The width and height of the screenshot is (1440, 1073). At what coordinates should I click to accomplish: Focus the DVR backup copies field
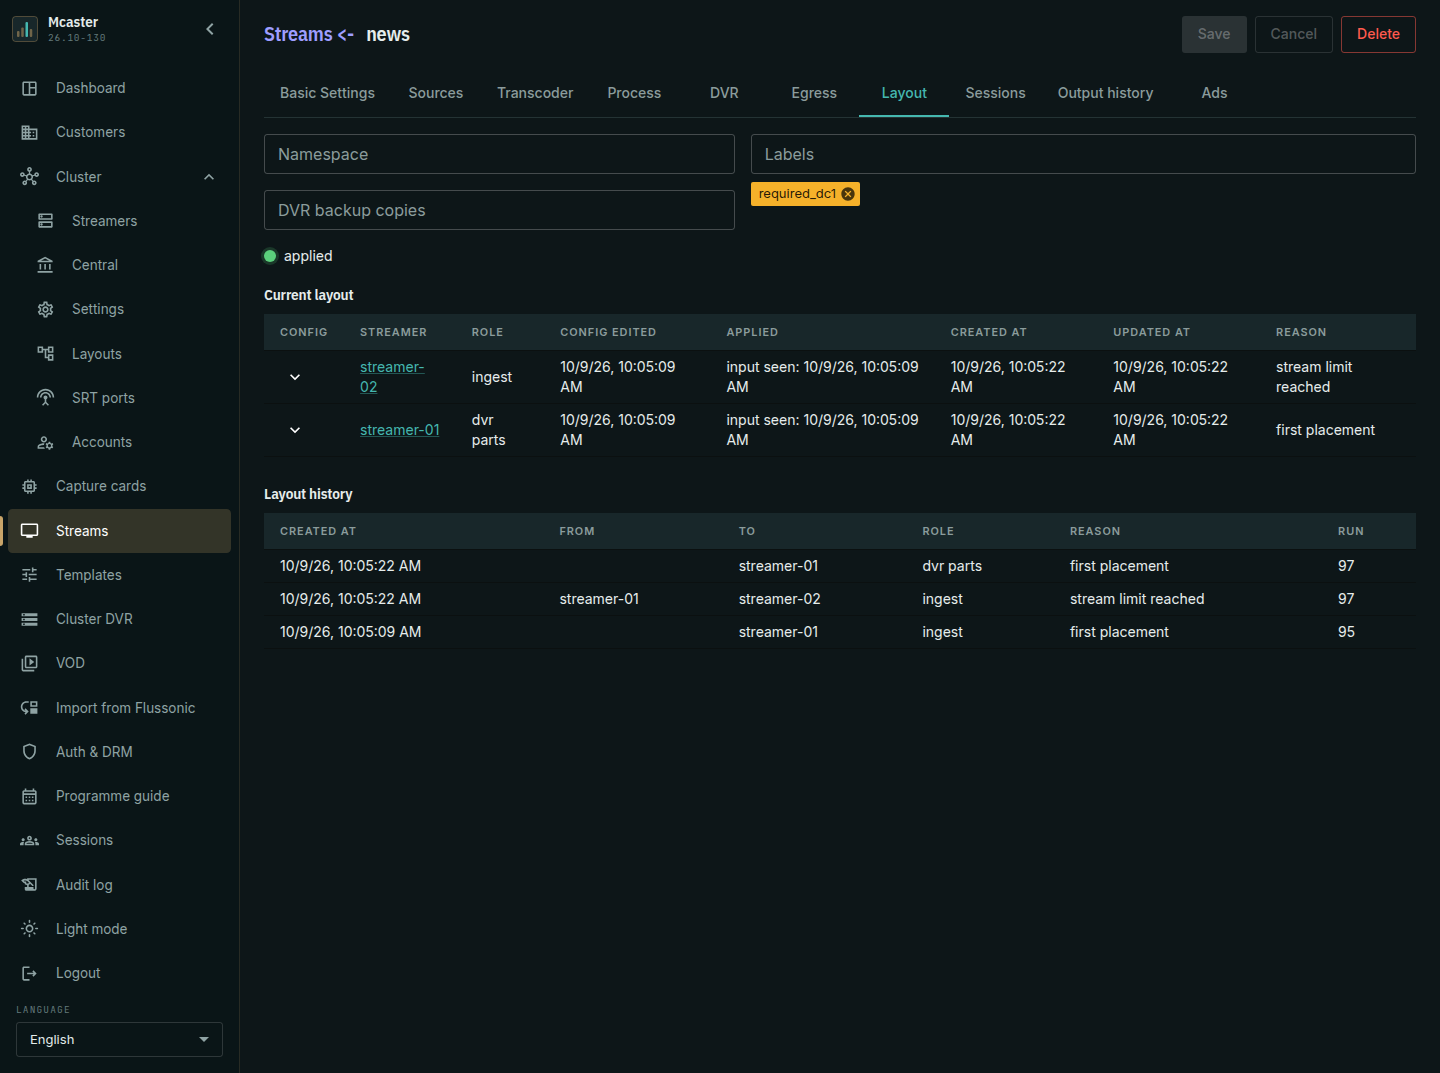[499, 210]
